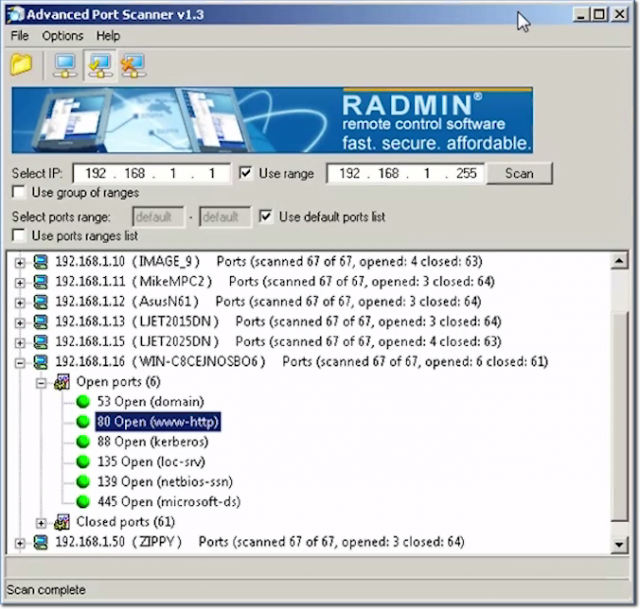Open the Help menu
Image resolution: width=640 pixels, height=609 pixels.
[x=108, y=36]
